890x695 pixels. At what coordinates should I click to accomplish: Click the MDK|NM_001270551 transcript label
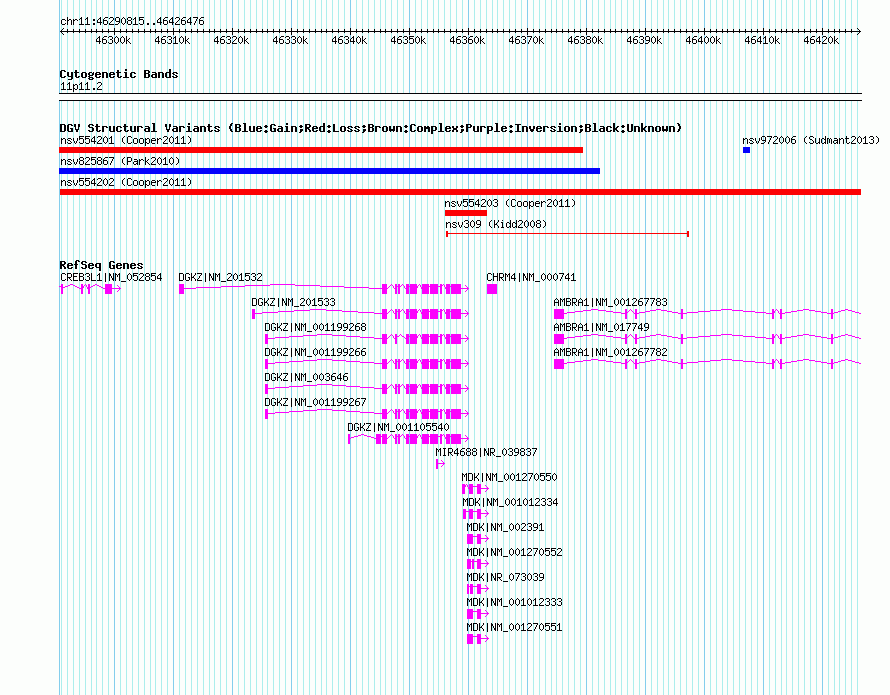pyautogui.click(x=514, y=627)
